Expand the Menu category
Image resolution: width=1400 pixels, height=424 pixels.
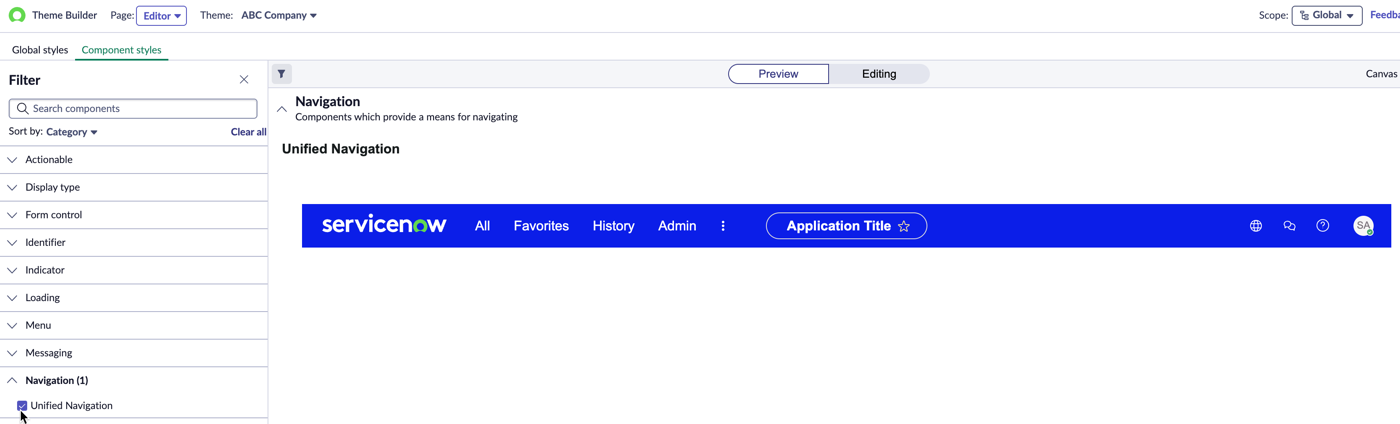[x=134, y=325]
